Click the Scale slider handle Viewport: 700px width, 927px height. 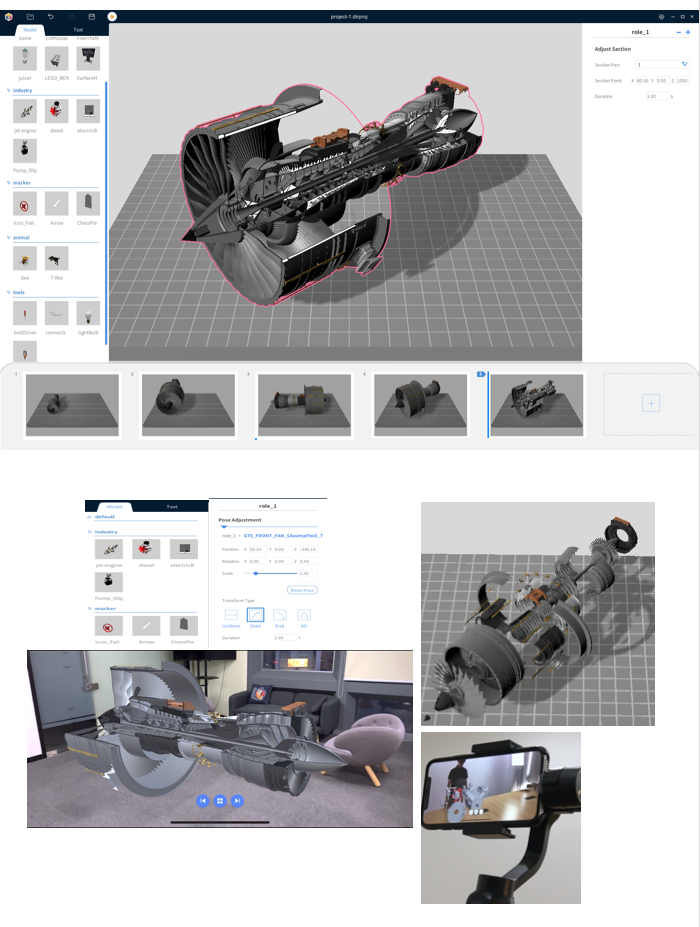coord(256,573)
